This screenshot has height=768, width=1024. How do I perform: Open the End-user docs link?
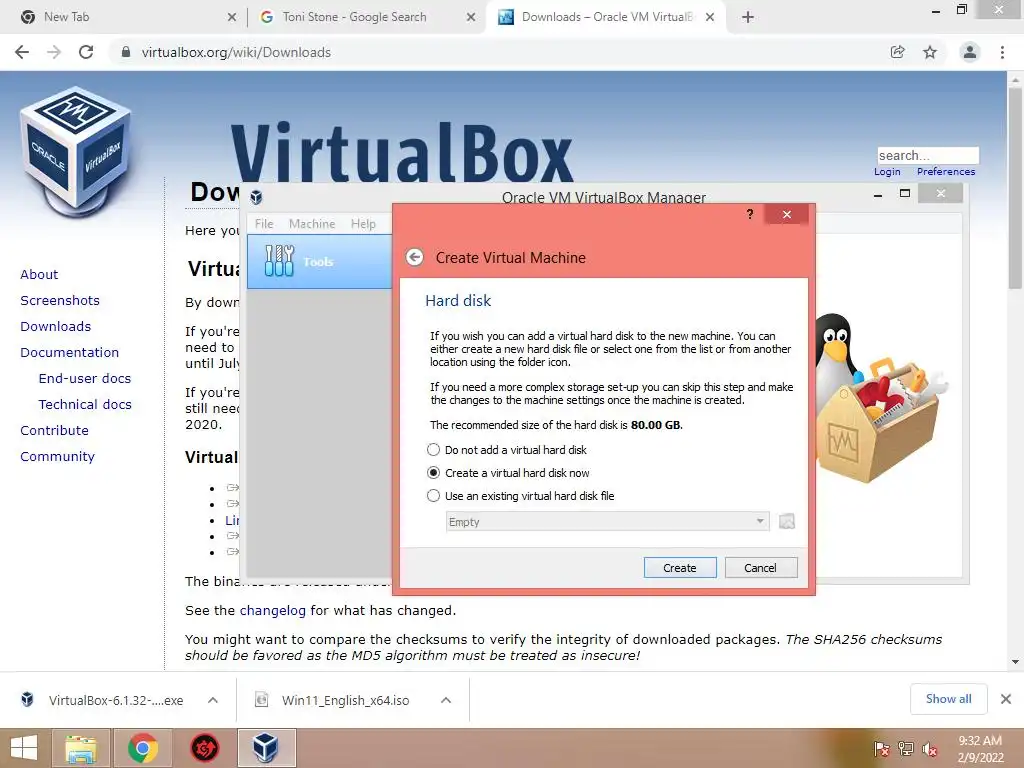click(x=85, y=379)
